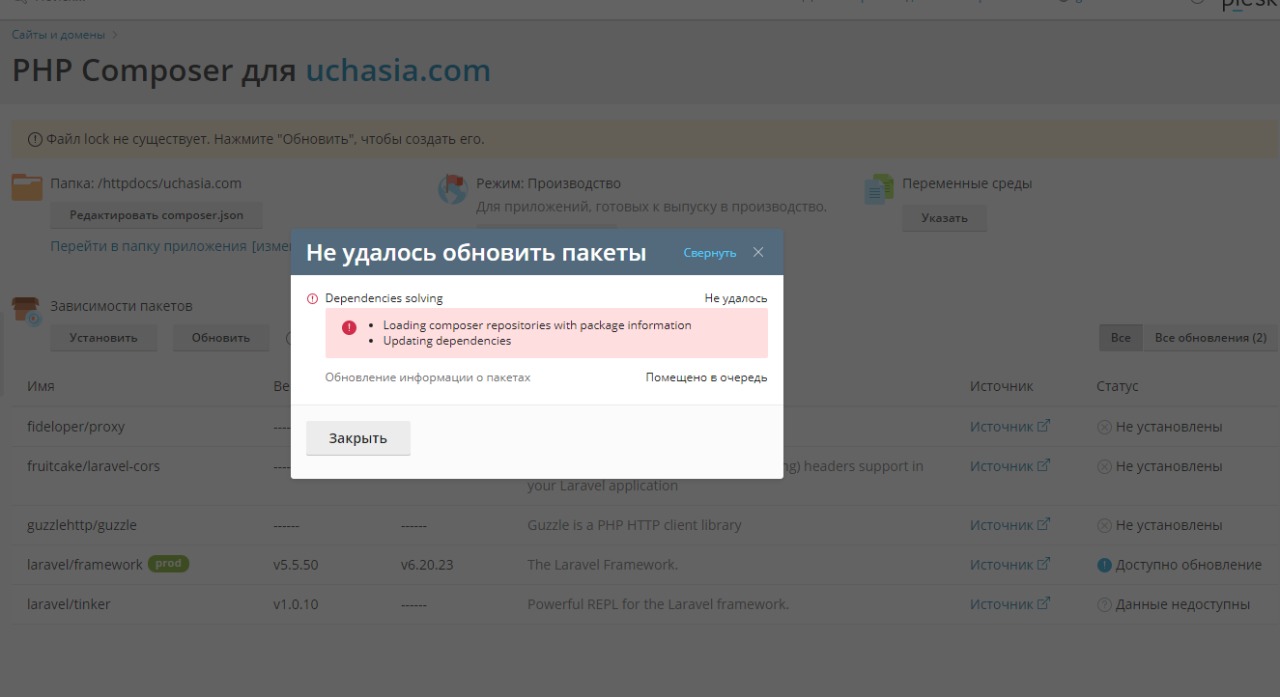Click the Loading composer repositories message

click(x=537, y=325)
